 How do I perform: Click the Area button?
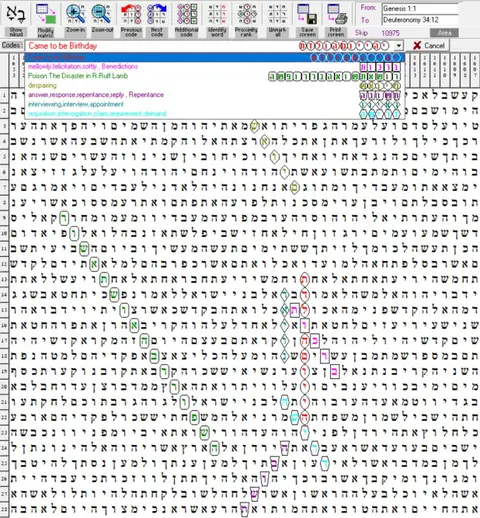(444, 33)
